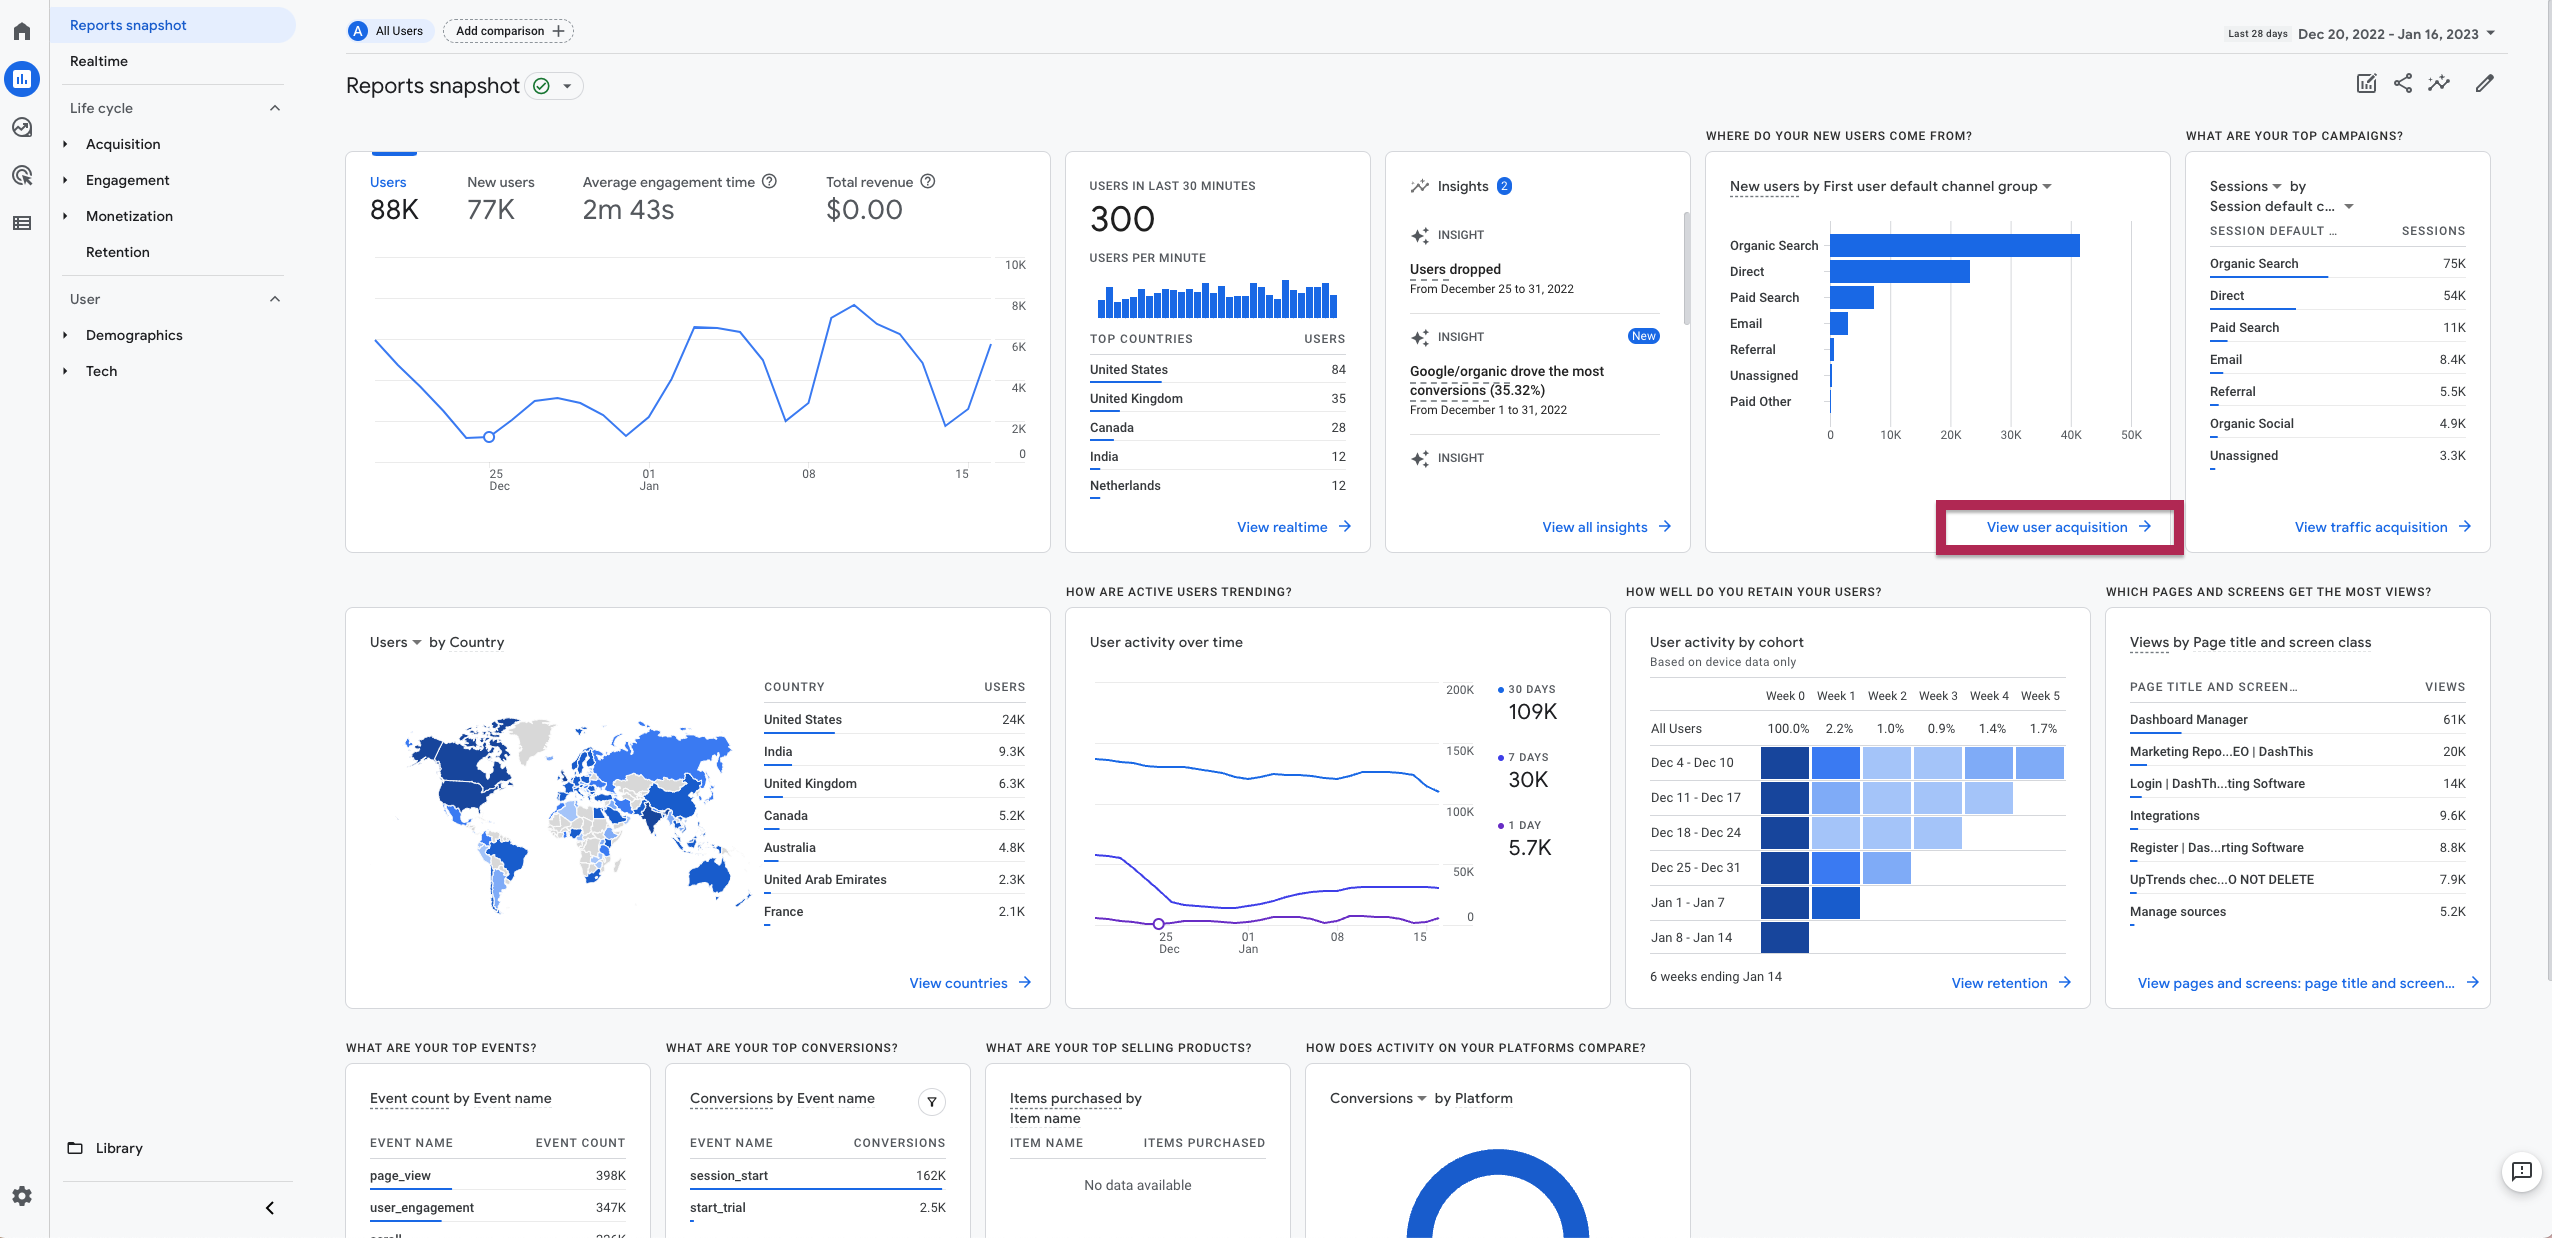
Task: Open the feedback chat icon
Action: click(2521, 1171)
